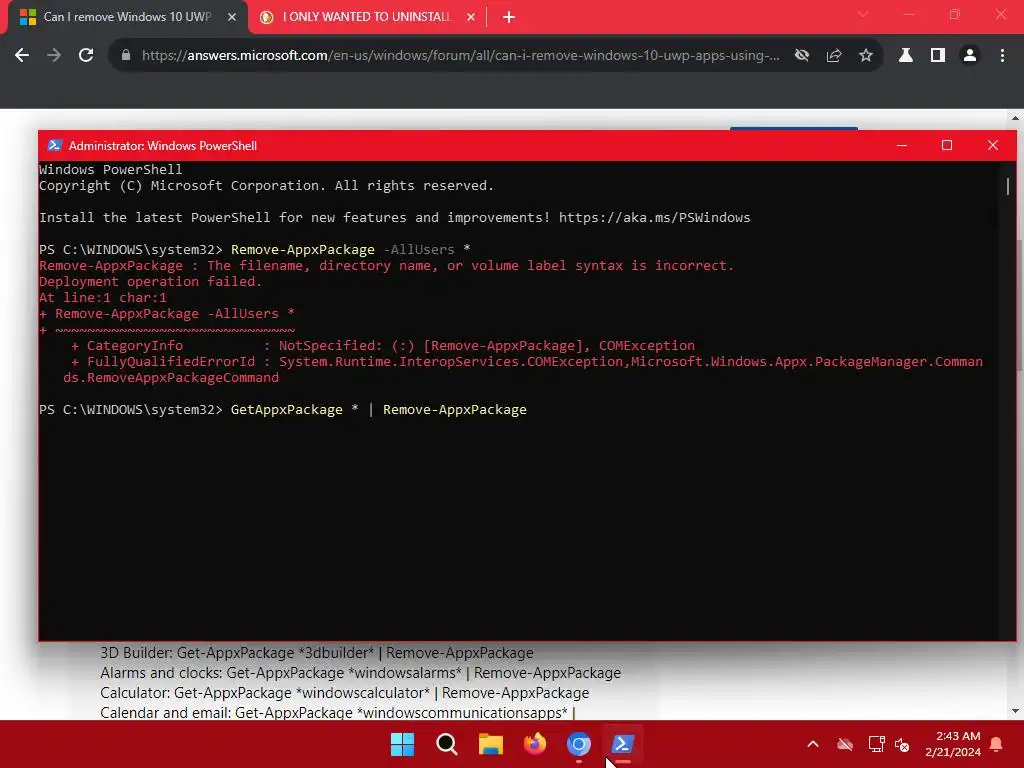Click the PowerShell vertical scrollbar thumb

click(x=1008, y=186)
